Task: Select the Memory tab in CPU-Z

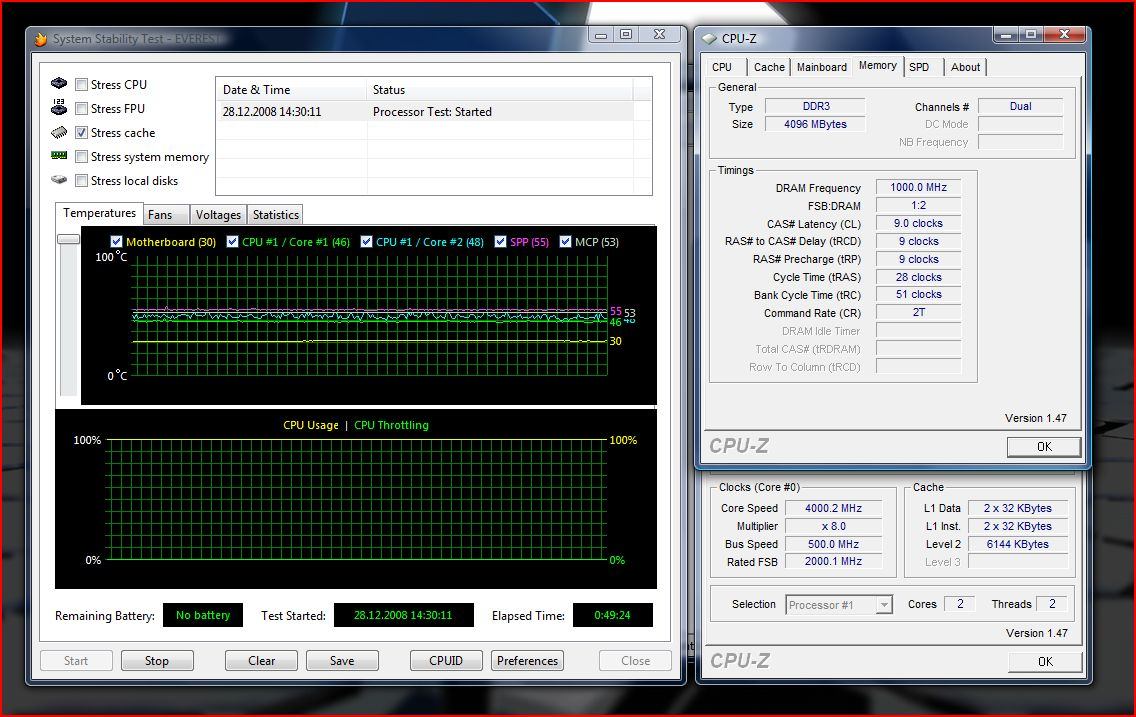Action: click(x=878, y=66)
